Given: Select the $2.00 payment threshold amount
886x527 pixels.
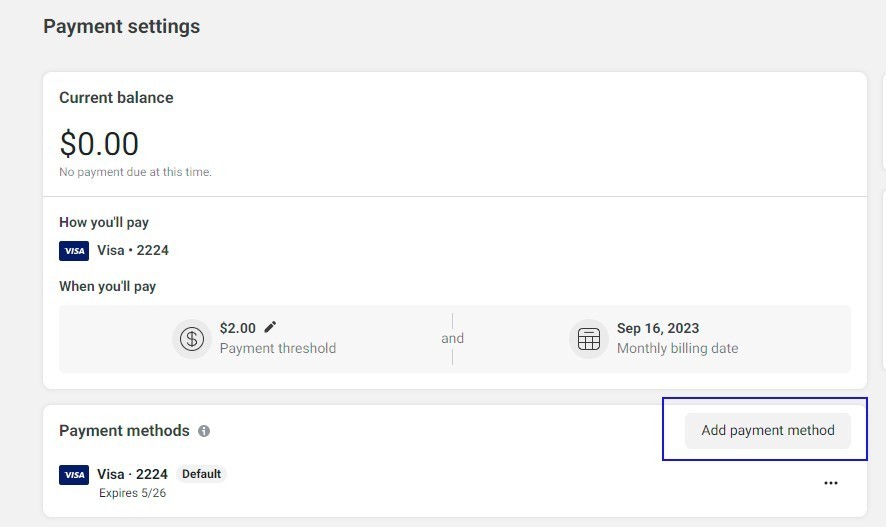Looking at the screenshot, I should pyautogui.click(x=237, y=328).
